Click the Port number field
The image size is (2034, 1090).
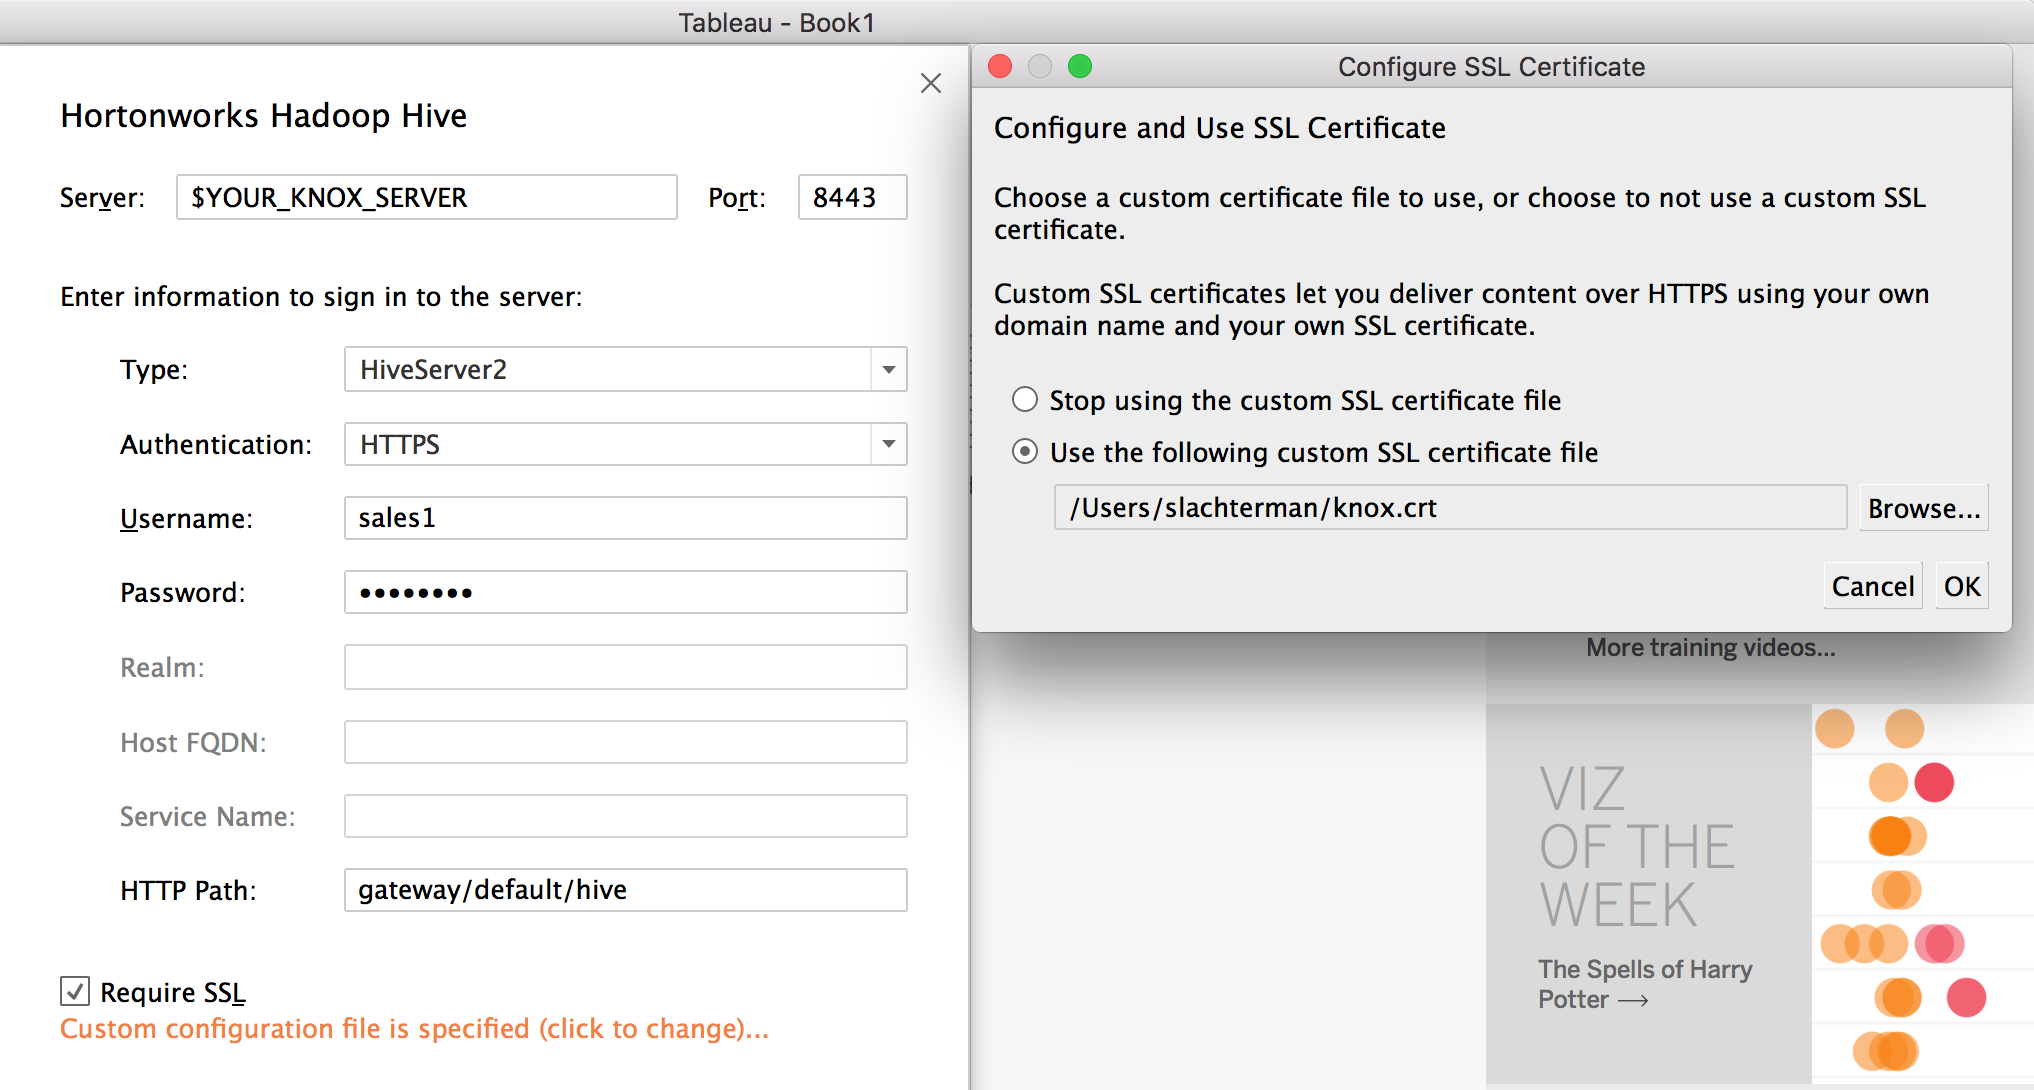[852, 197]
